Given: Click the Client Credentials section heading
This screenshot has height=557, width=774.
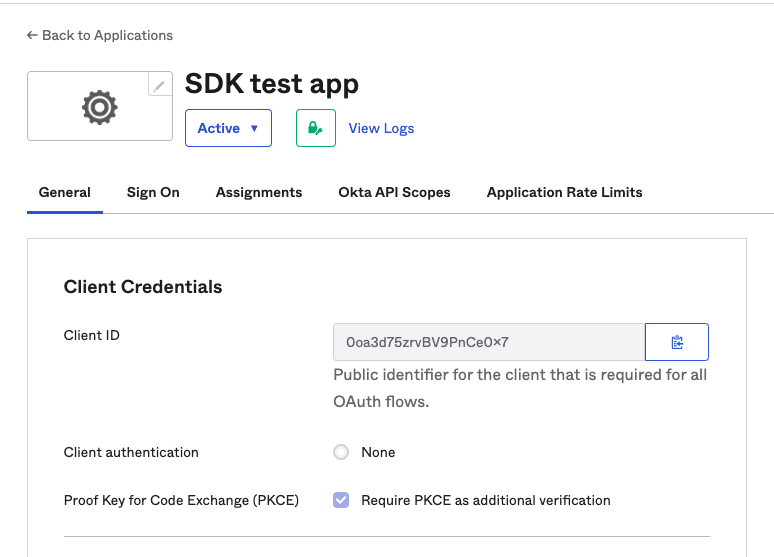Looking at the screenshot, I should pyautogui.click(x=143, y=287).
